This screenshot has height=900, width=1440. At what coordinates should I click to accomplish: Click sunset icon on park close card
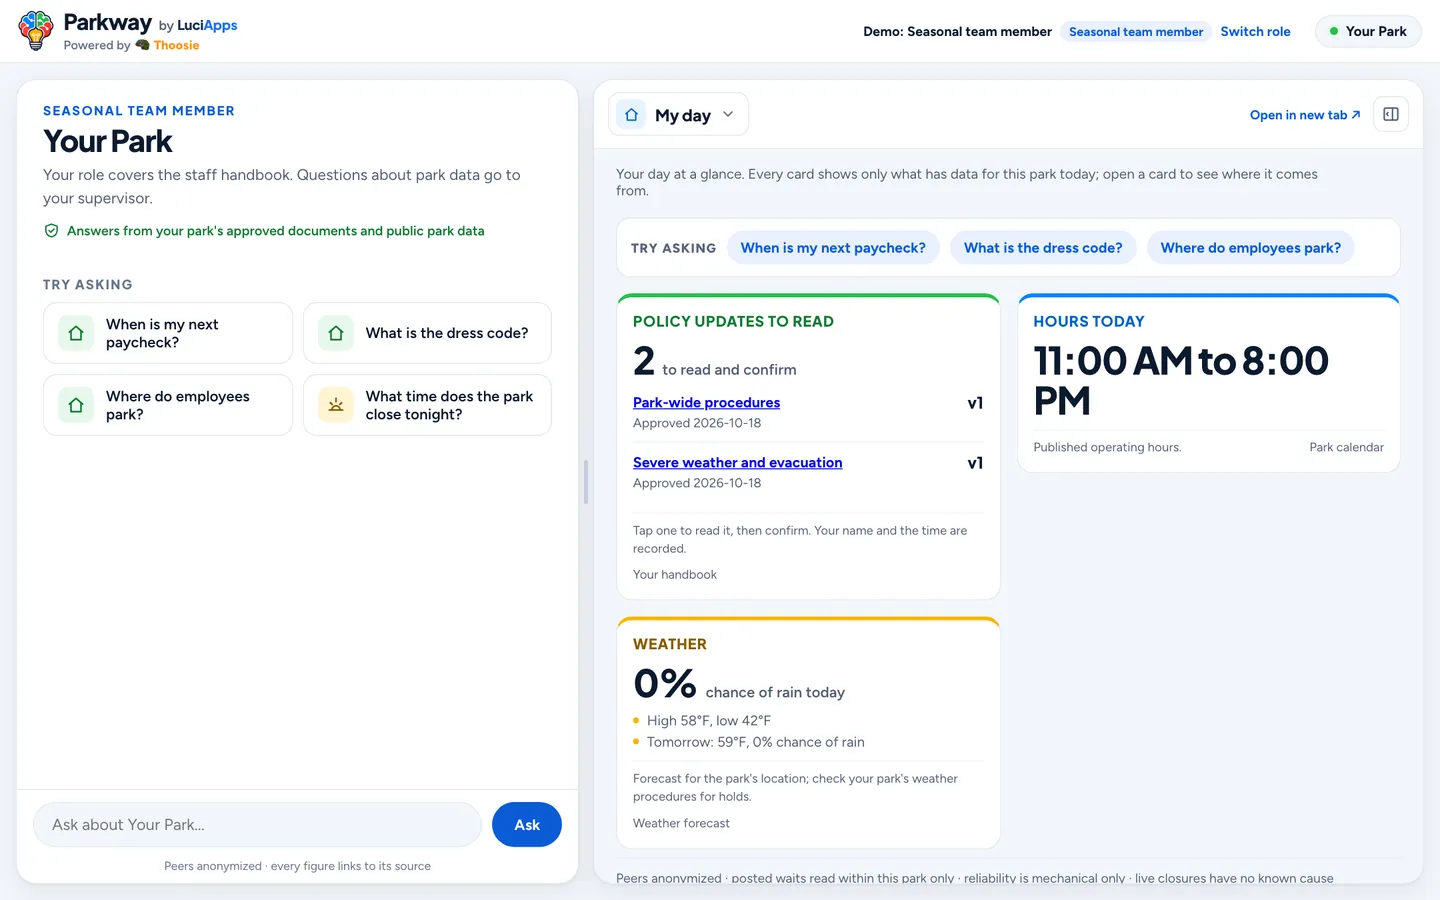(336, 405)
